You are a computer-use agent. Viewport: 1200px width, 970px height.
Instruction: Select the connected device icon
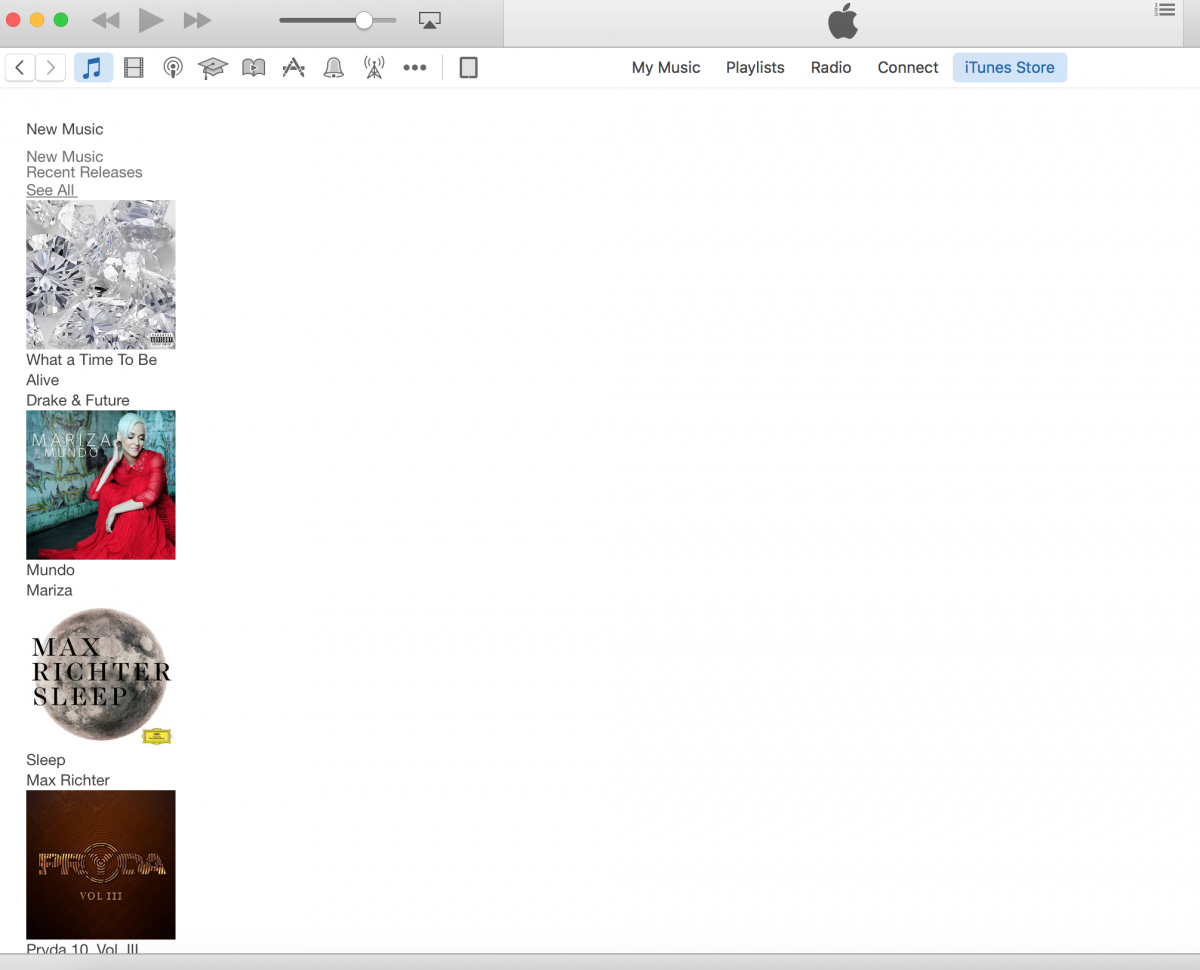point(468,68)
